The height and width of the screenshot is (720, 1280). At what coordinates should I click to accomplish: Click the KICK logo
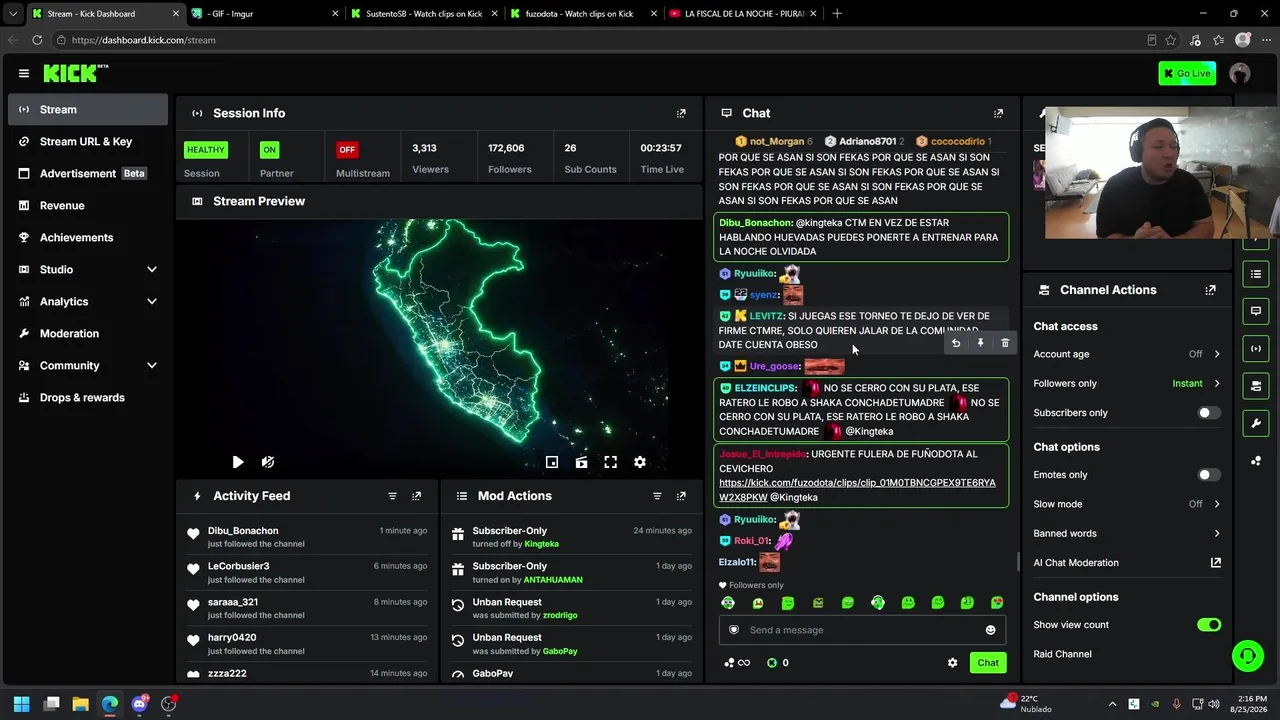pyautogui.click(x=75, y=73)
